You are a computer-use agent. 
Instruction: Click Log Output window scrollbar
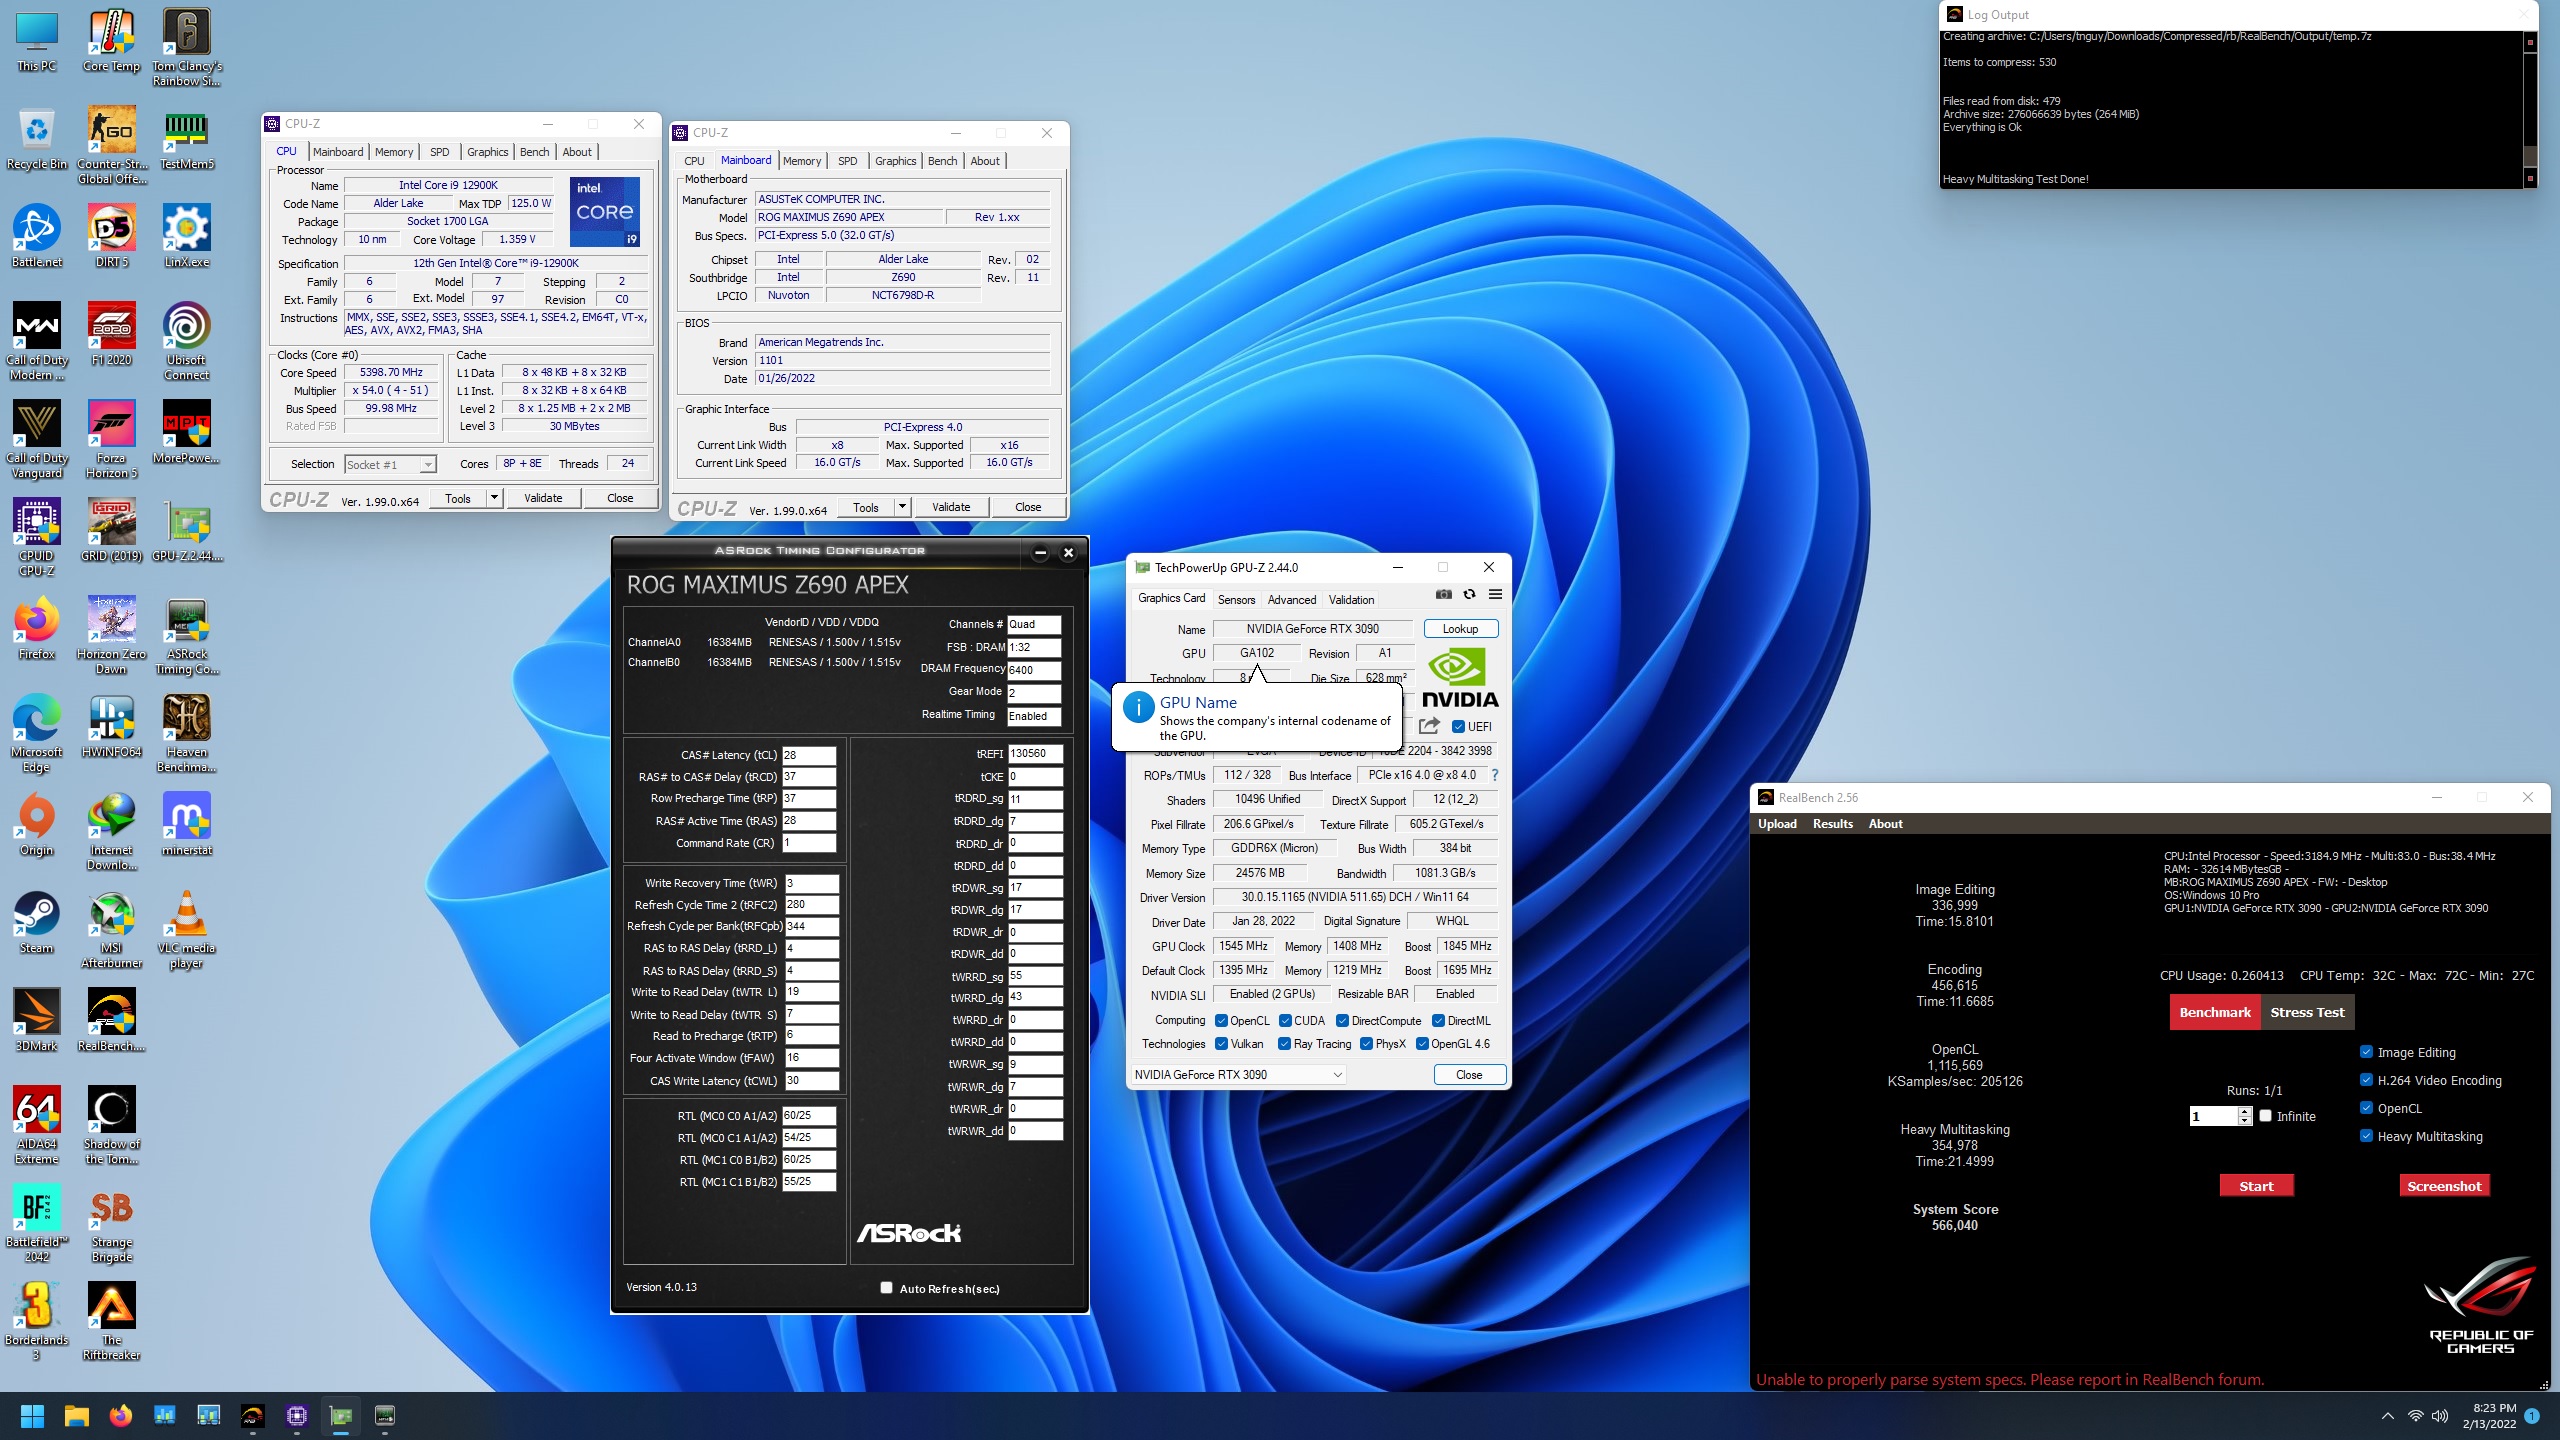pos(2530,109)
